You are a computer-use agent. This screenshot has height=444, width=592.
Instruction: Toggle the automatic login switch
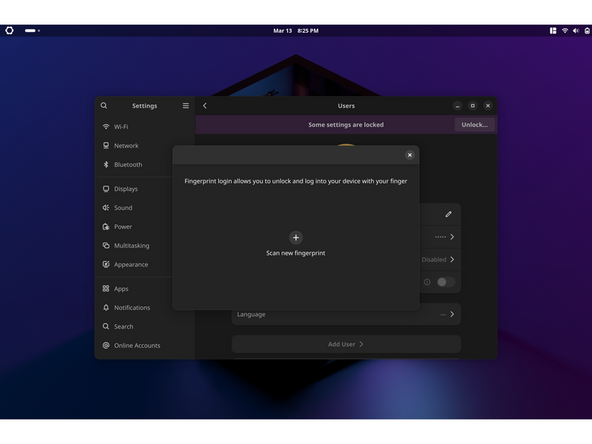tap(446, 282)
